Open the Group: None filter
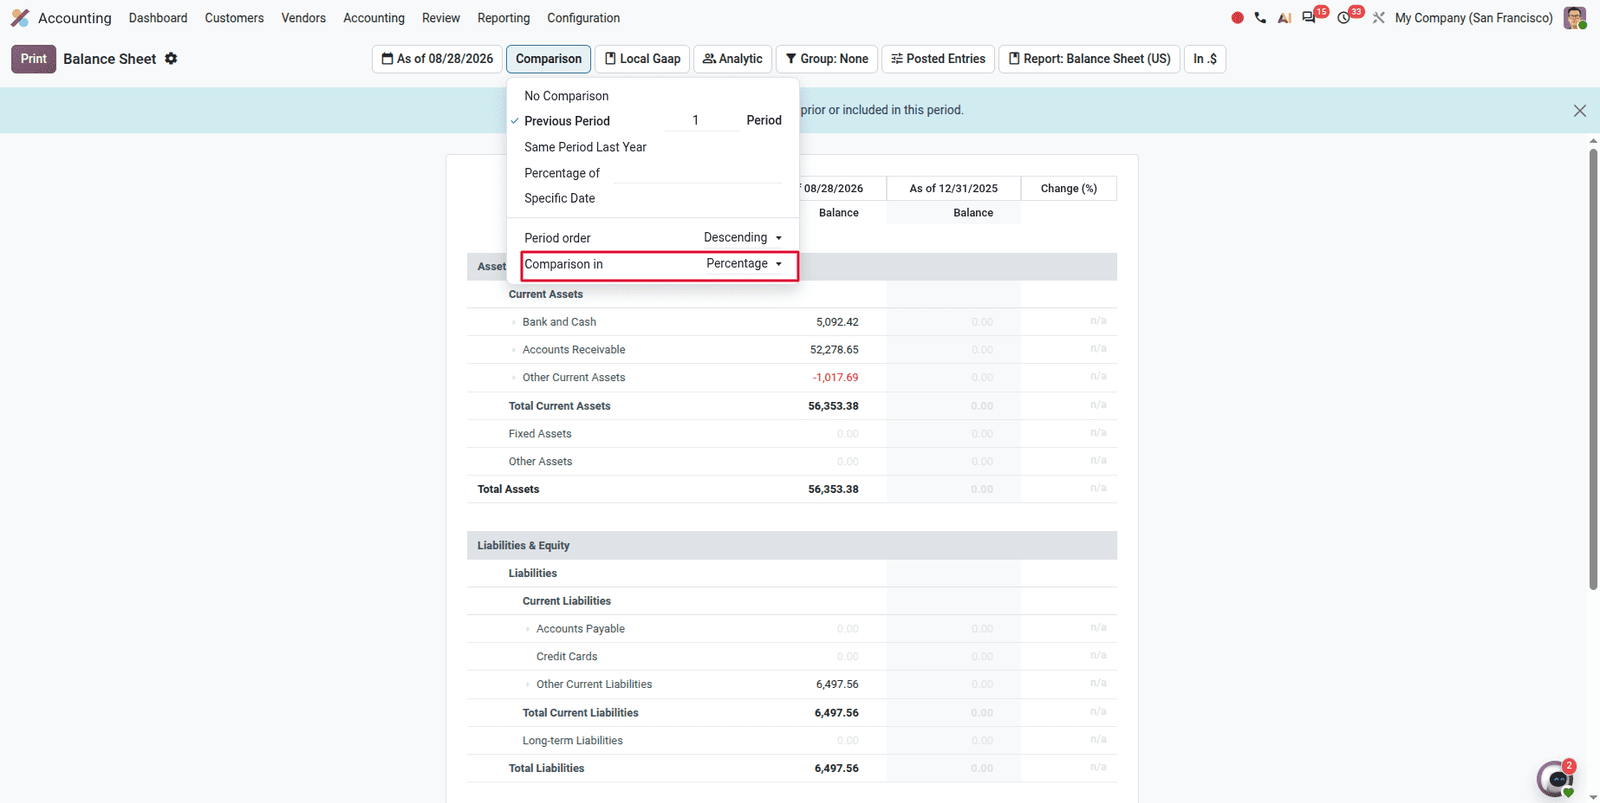The width and height of the screenshot is (1600, 803). (x=826, y=59)
